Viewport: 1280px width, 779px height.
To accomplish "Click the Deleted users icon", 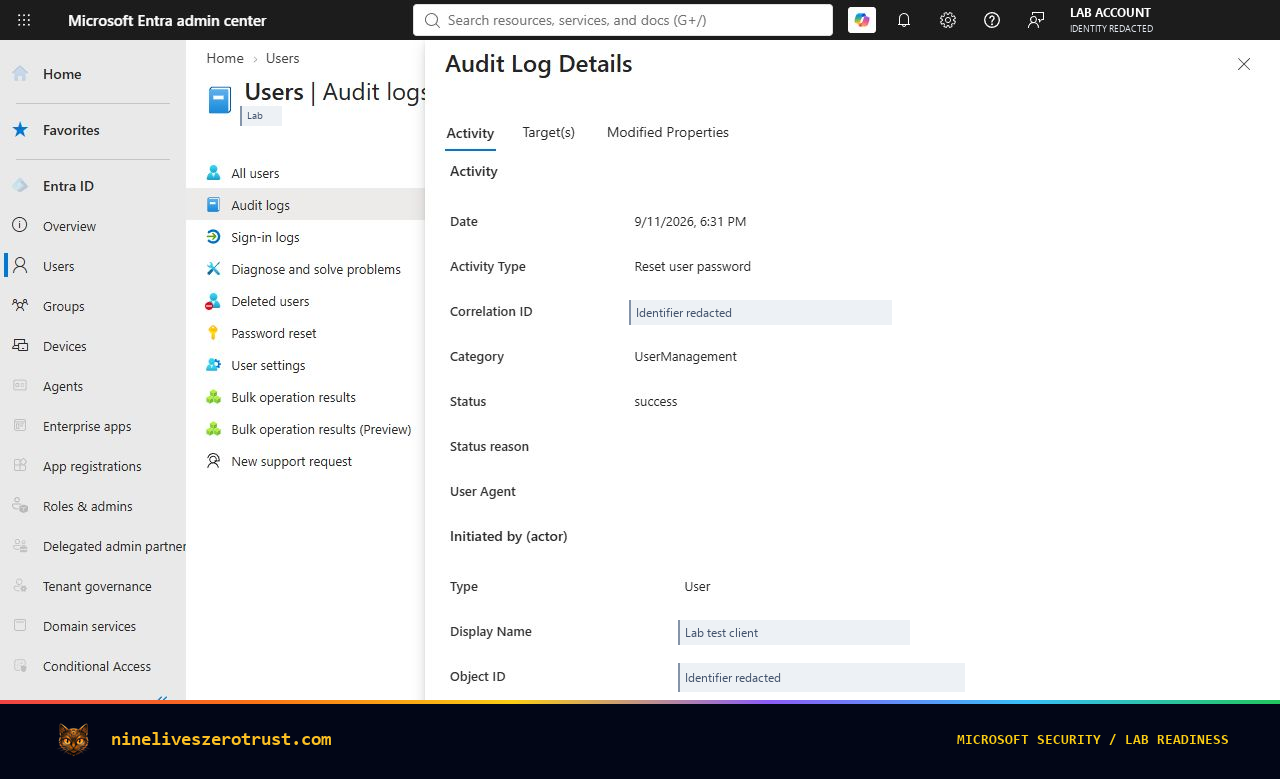I will (x=213, y=301).
